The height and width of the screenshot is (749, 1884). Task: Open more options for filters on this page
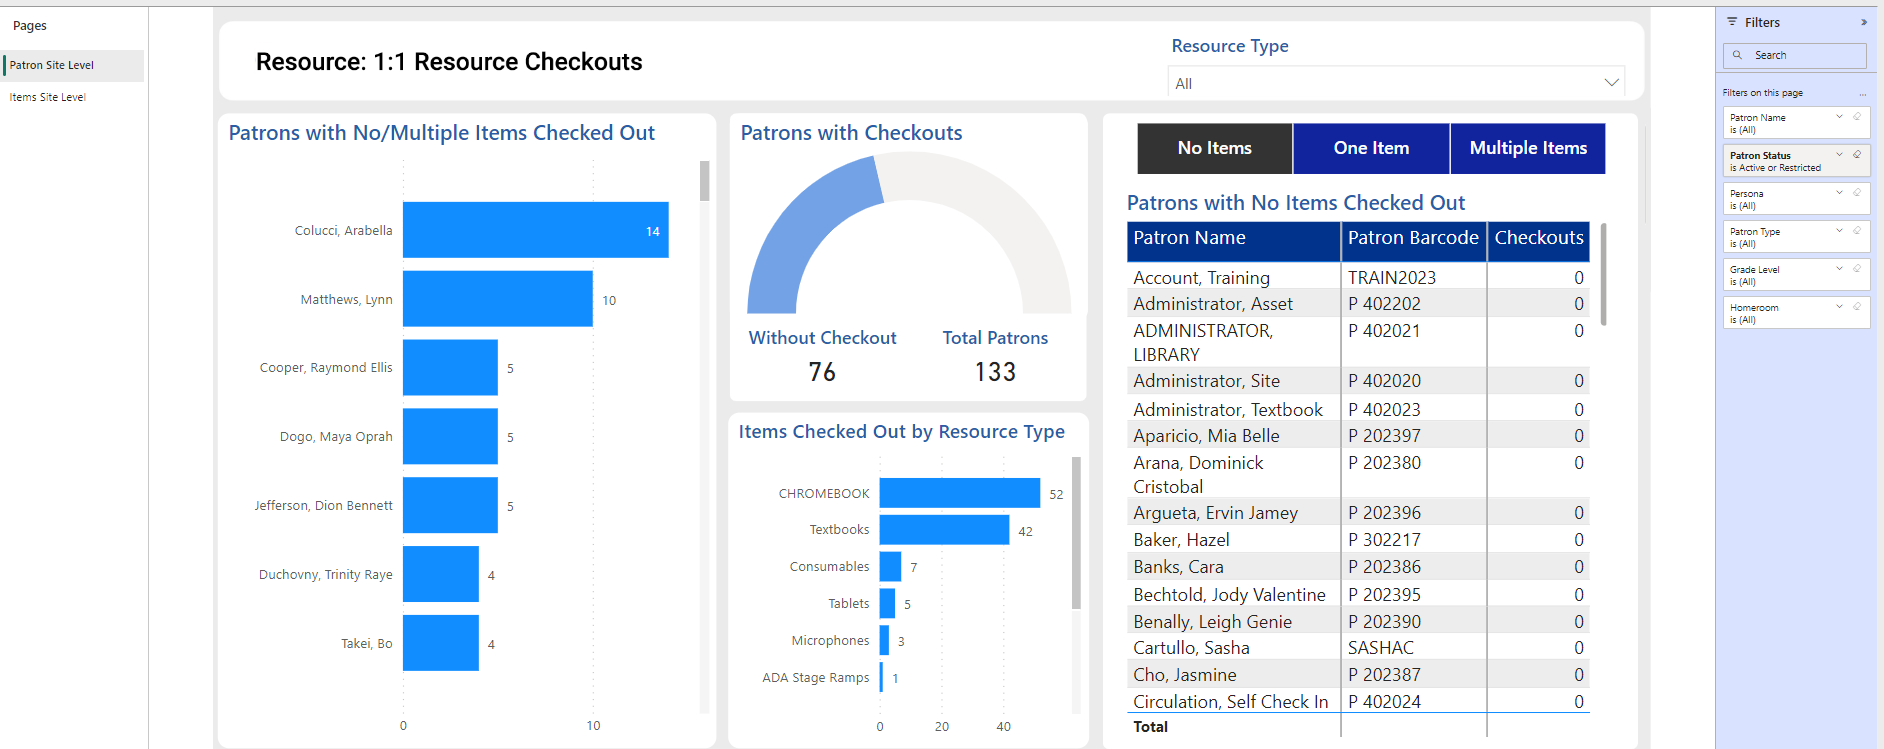click(1862, 94)
